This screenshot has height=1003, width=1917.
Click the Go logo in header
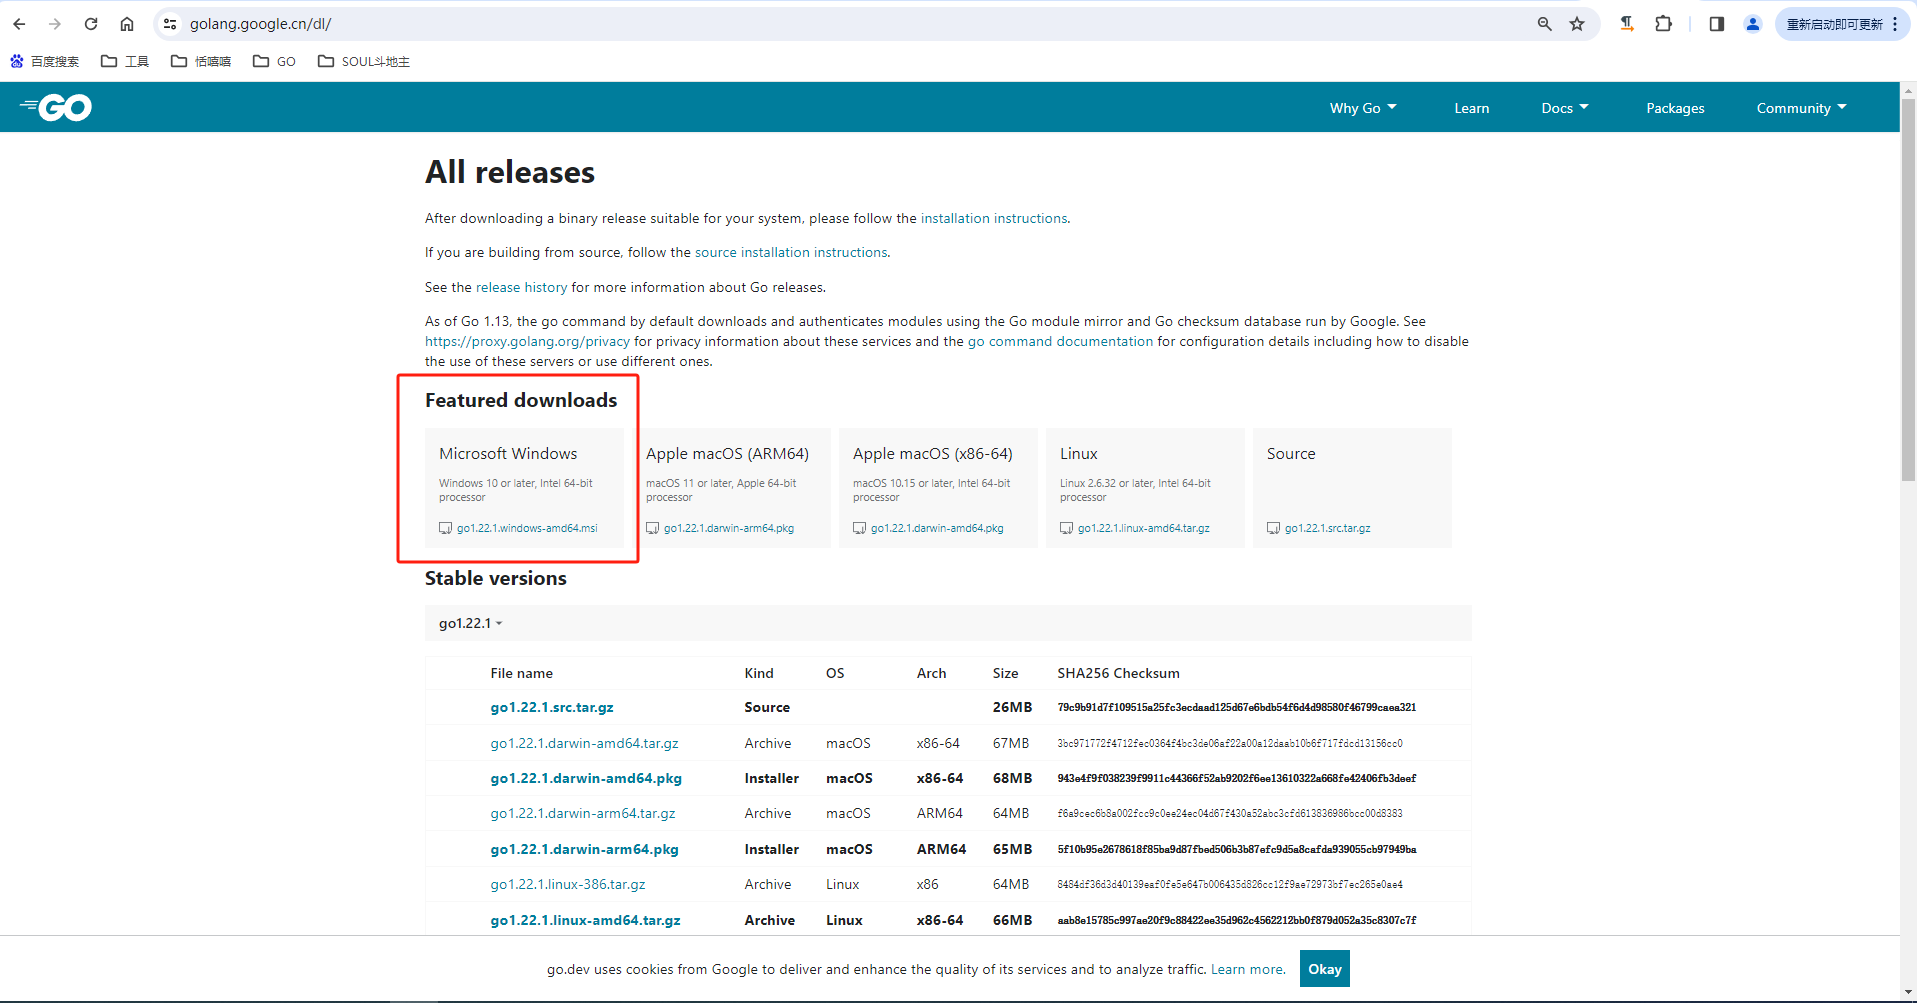[56, 107]
